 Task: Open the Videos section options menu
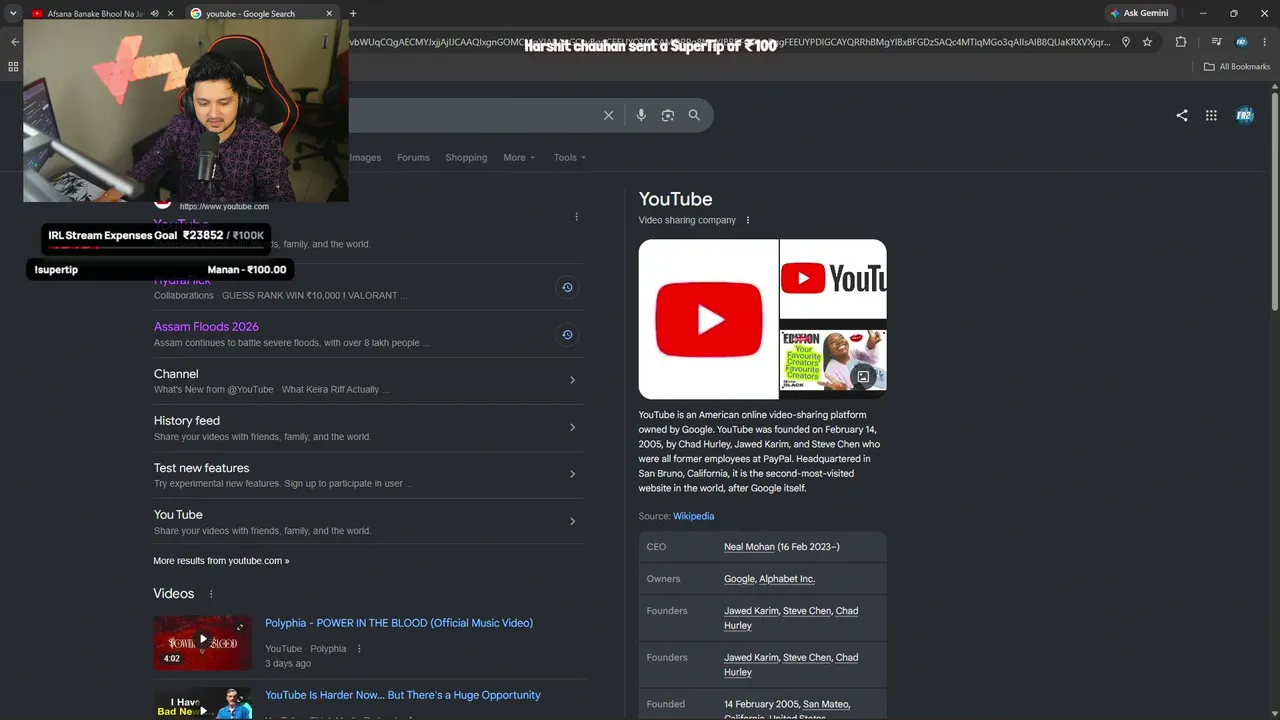tap(211, 594)
